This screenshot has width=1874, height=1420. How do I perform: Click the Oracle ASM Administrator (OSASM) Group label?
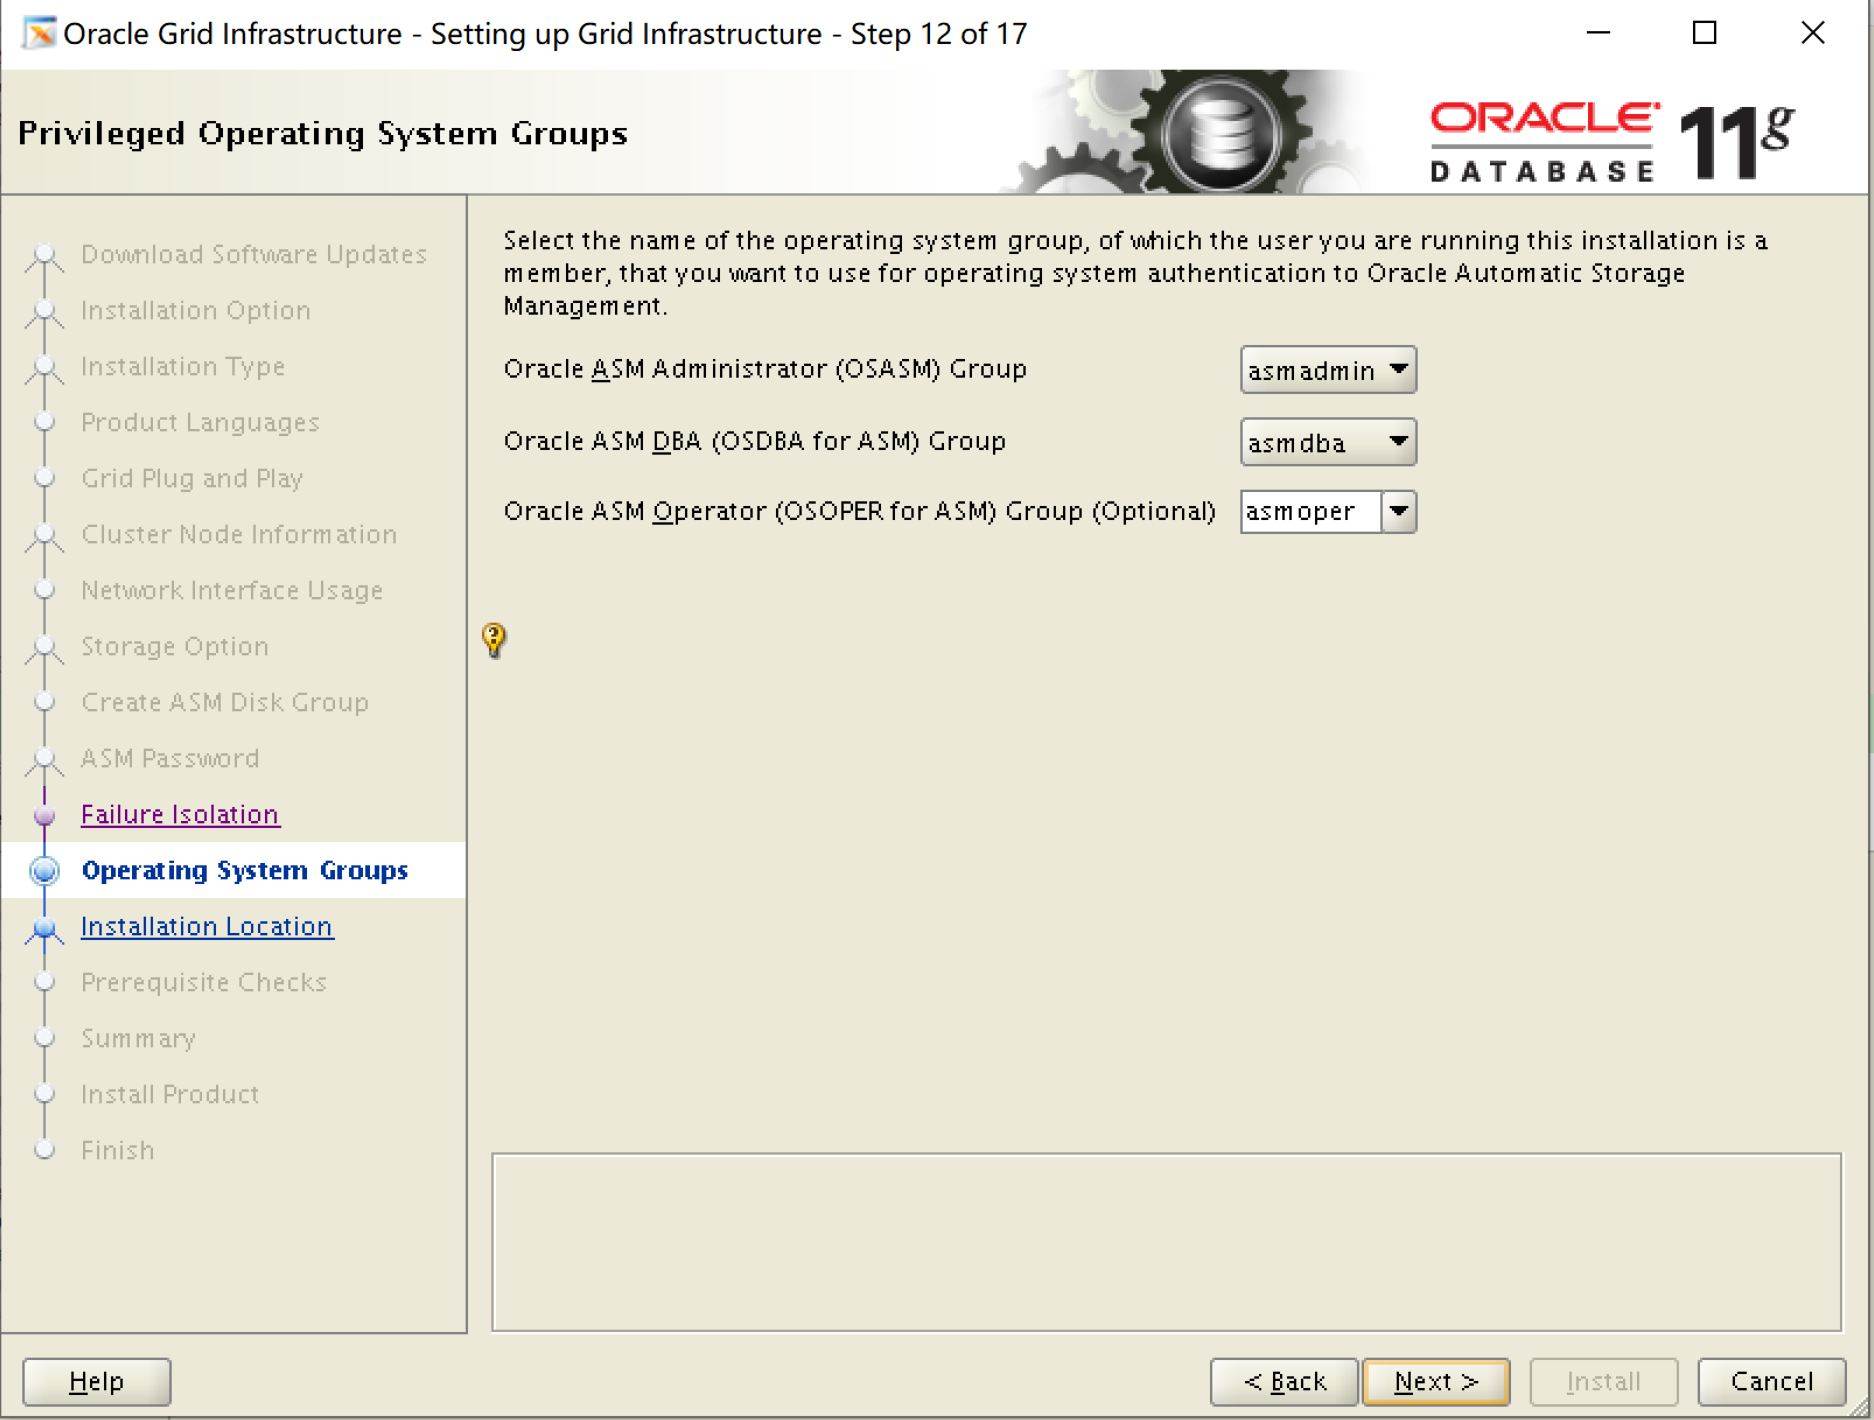765,369
